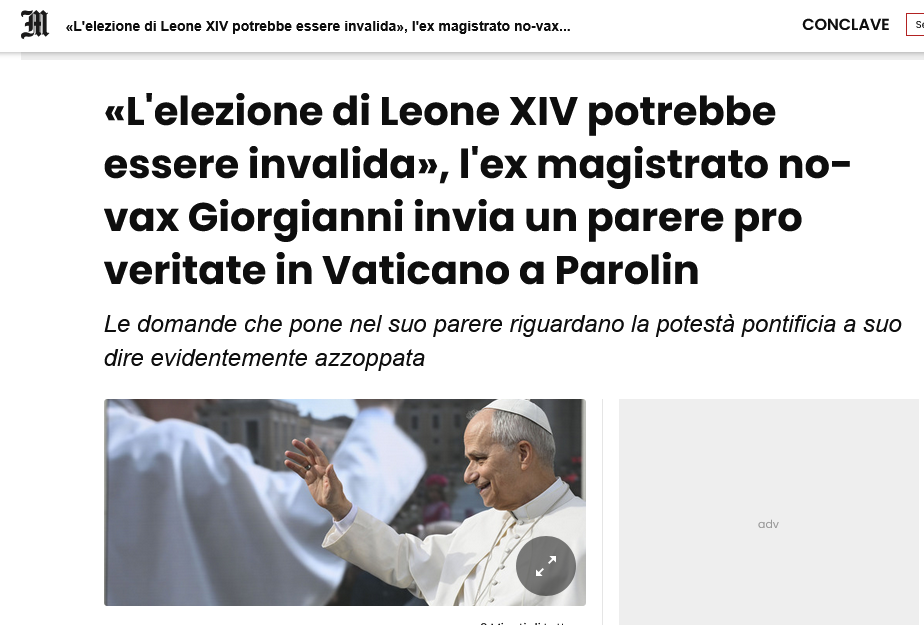Click the italic subtitle starting 'Le domande'
Screen dimensions: 924x625
[x=503, y=340]
